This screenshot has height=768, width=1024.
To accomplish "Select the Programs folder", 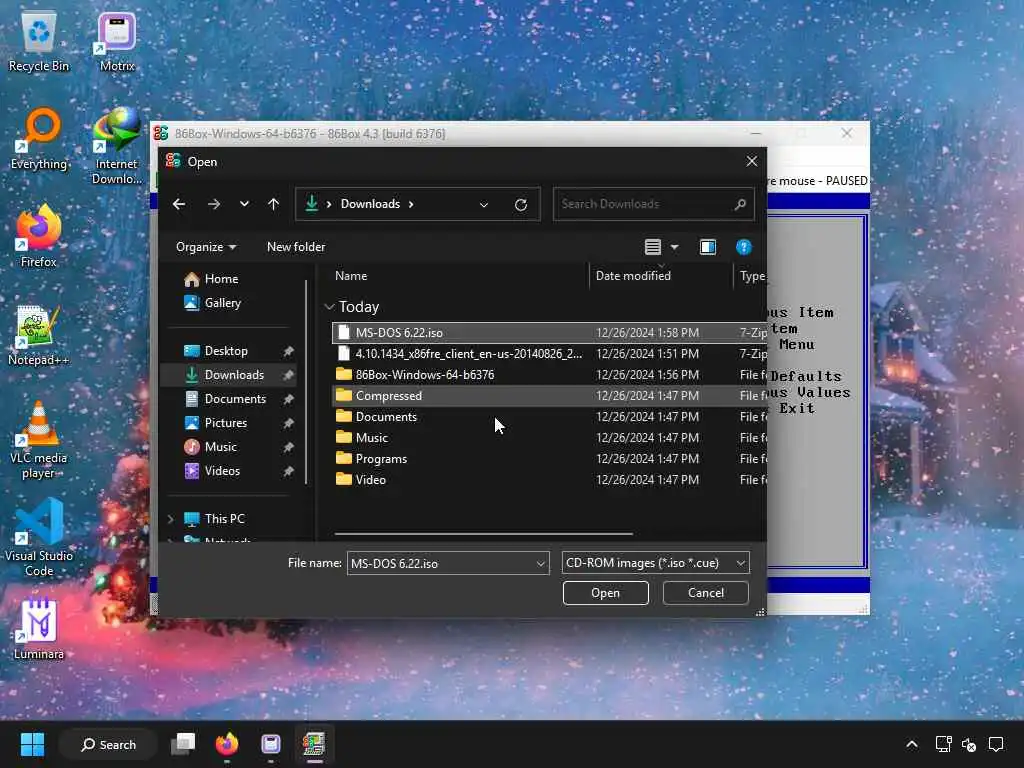I will (x=549, y=458).
